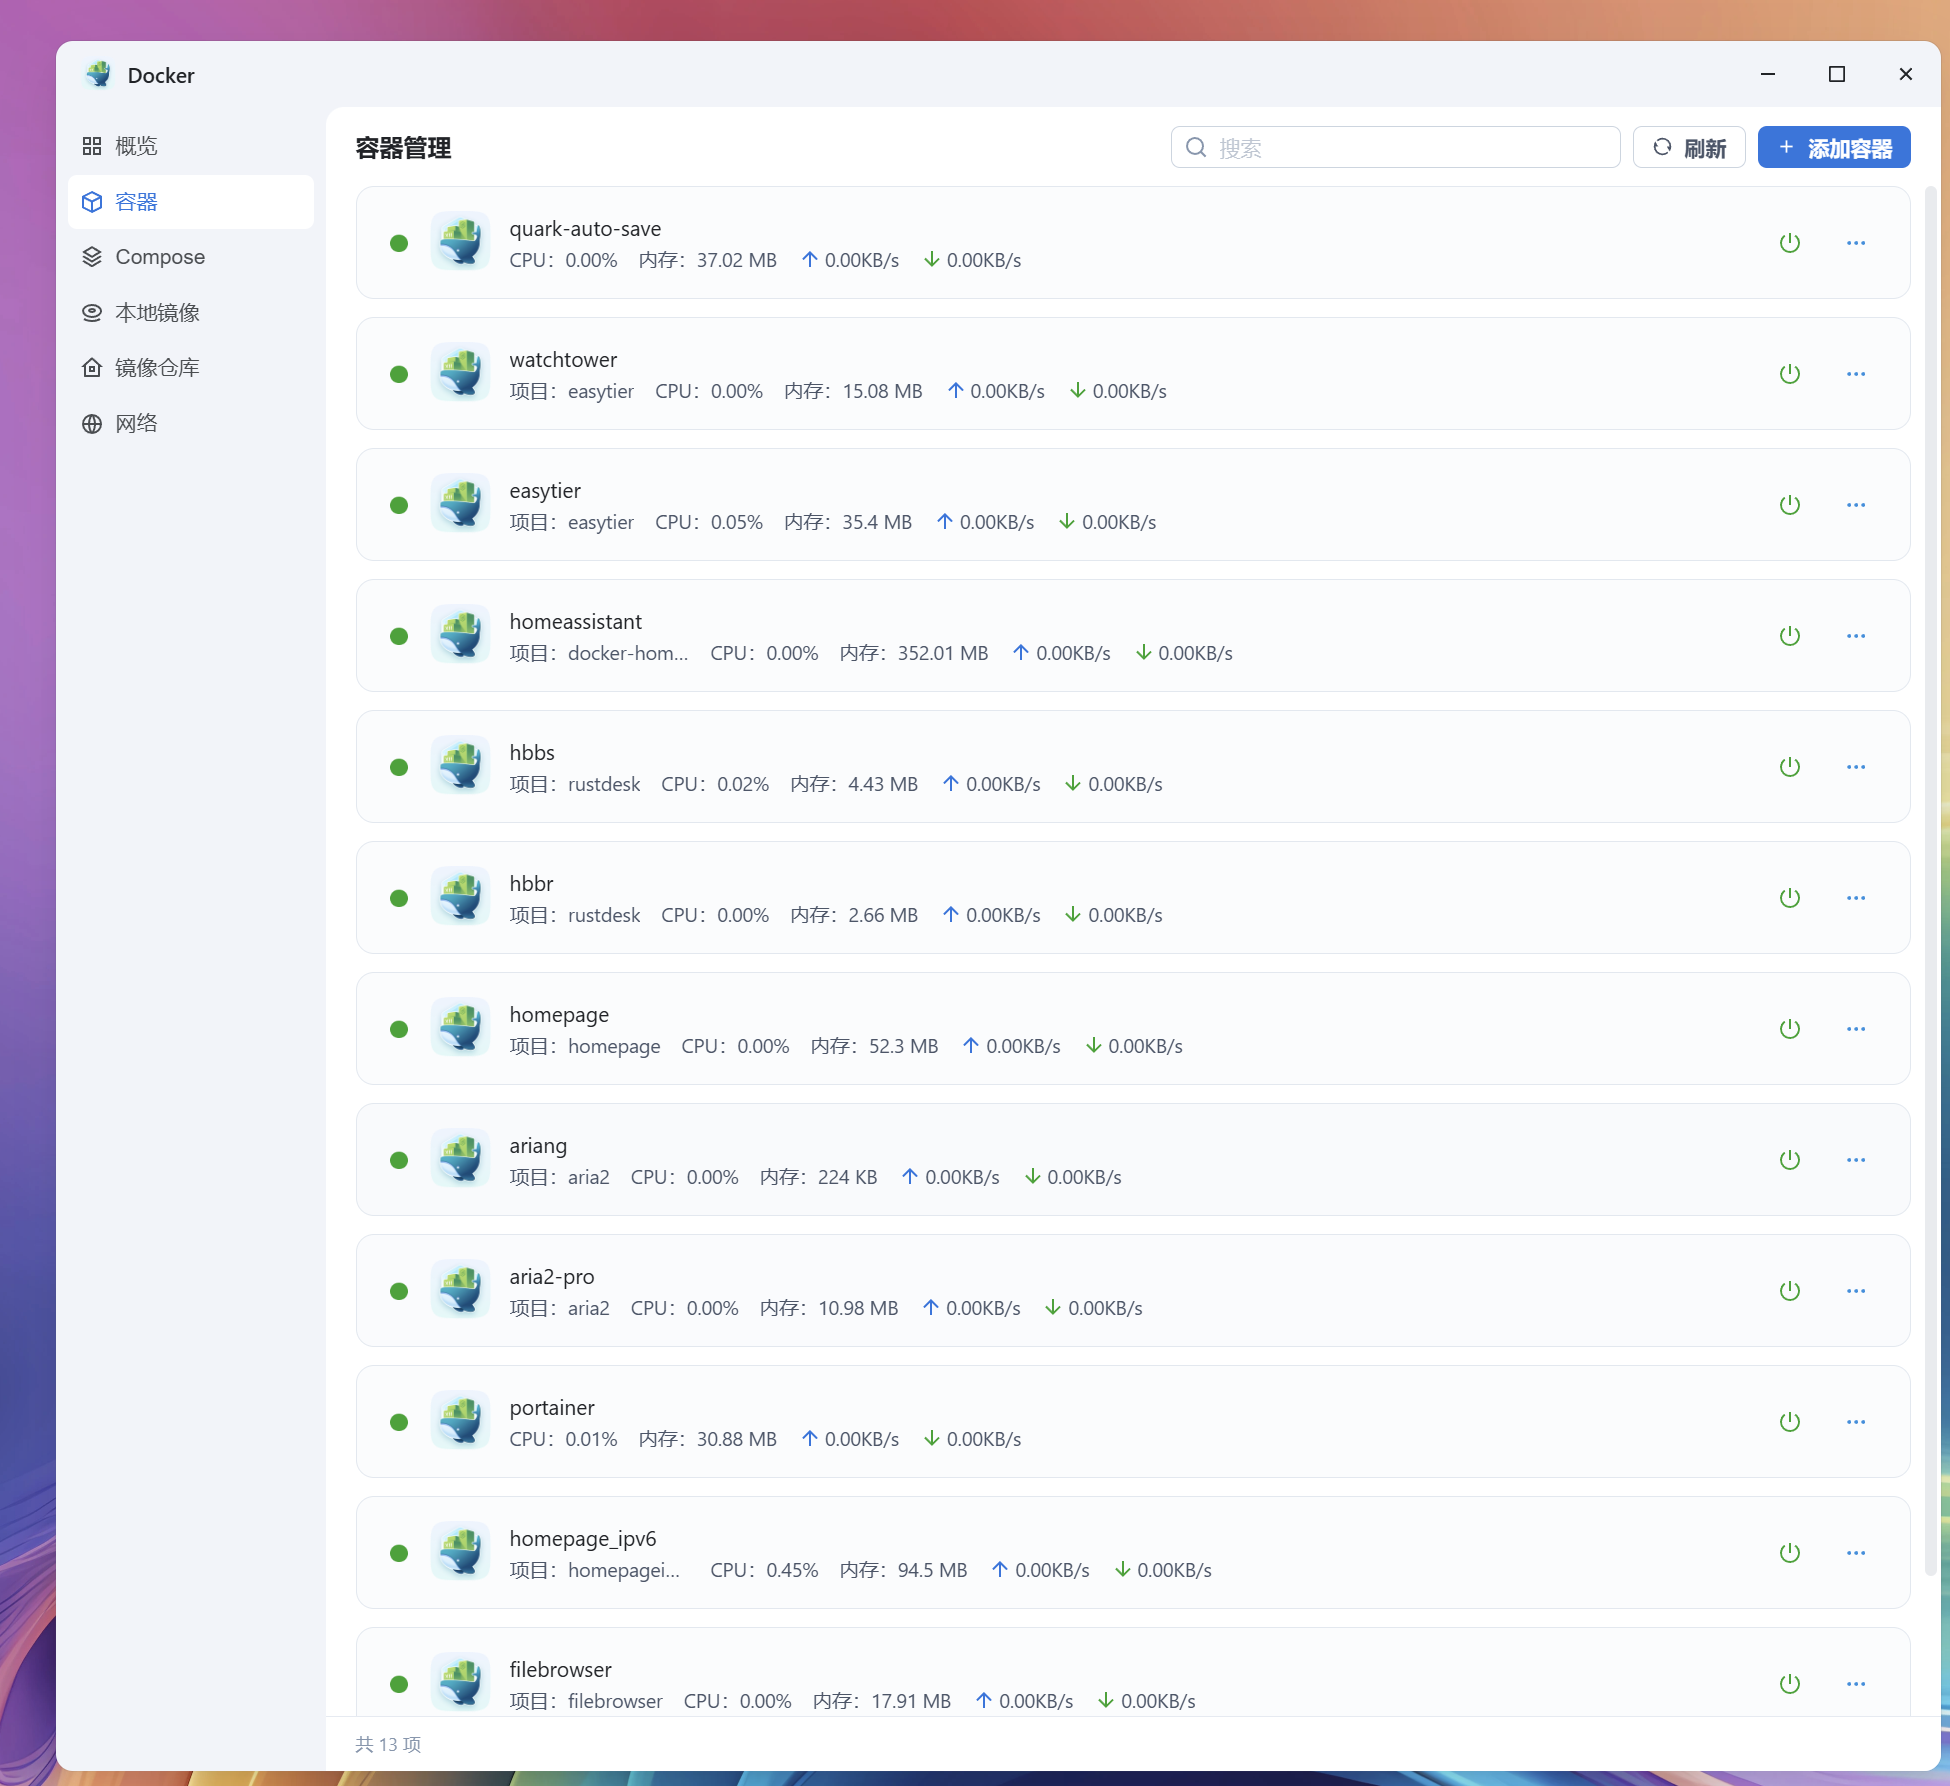
Task: Open more options for hbbr
Action: click(1856, 898)
